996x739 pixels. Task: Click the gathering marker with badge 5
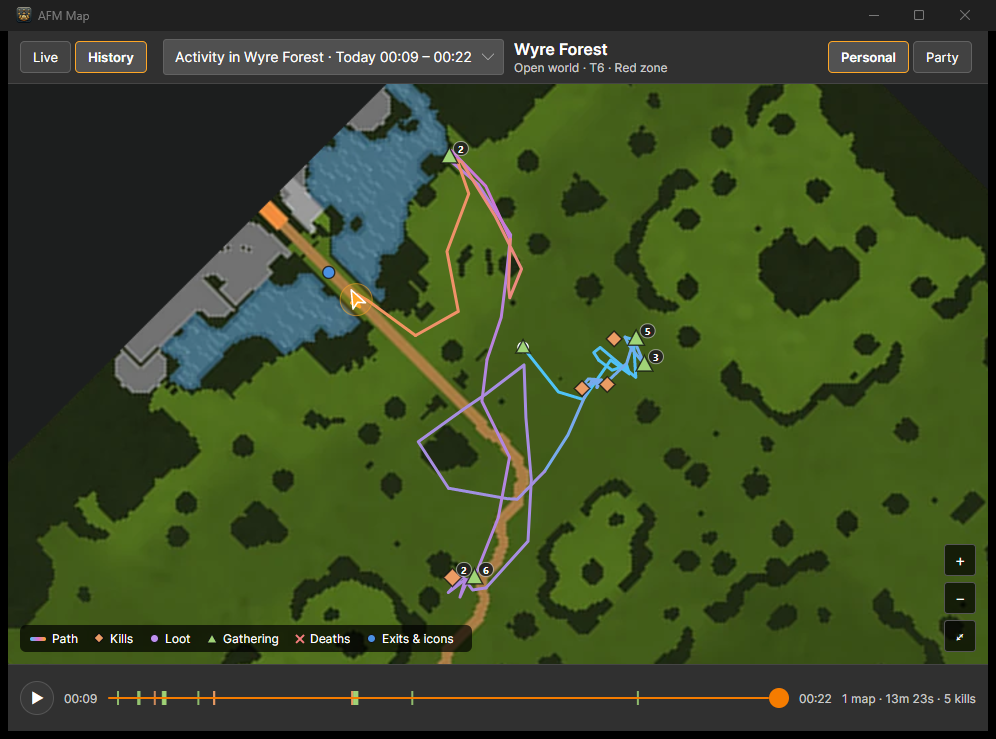[x=636, y=338]
